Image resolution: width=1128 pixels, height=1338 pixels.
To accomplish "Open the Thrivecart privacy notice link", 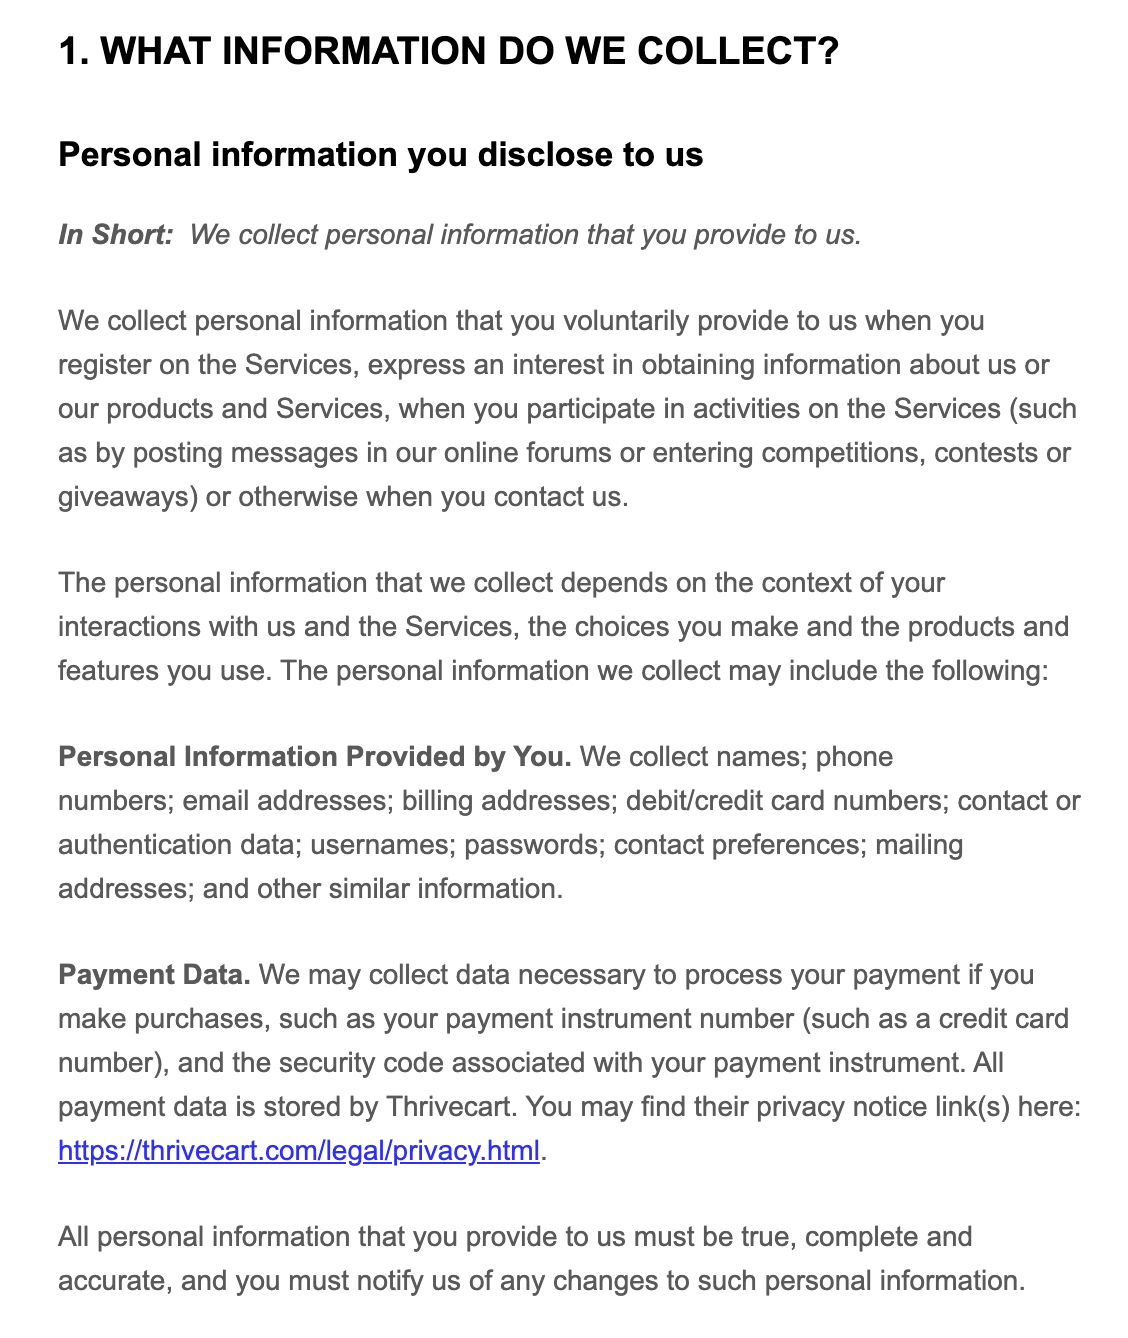I will 298,1151.
